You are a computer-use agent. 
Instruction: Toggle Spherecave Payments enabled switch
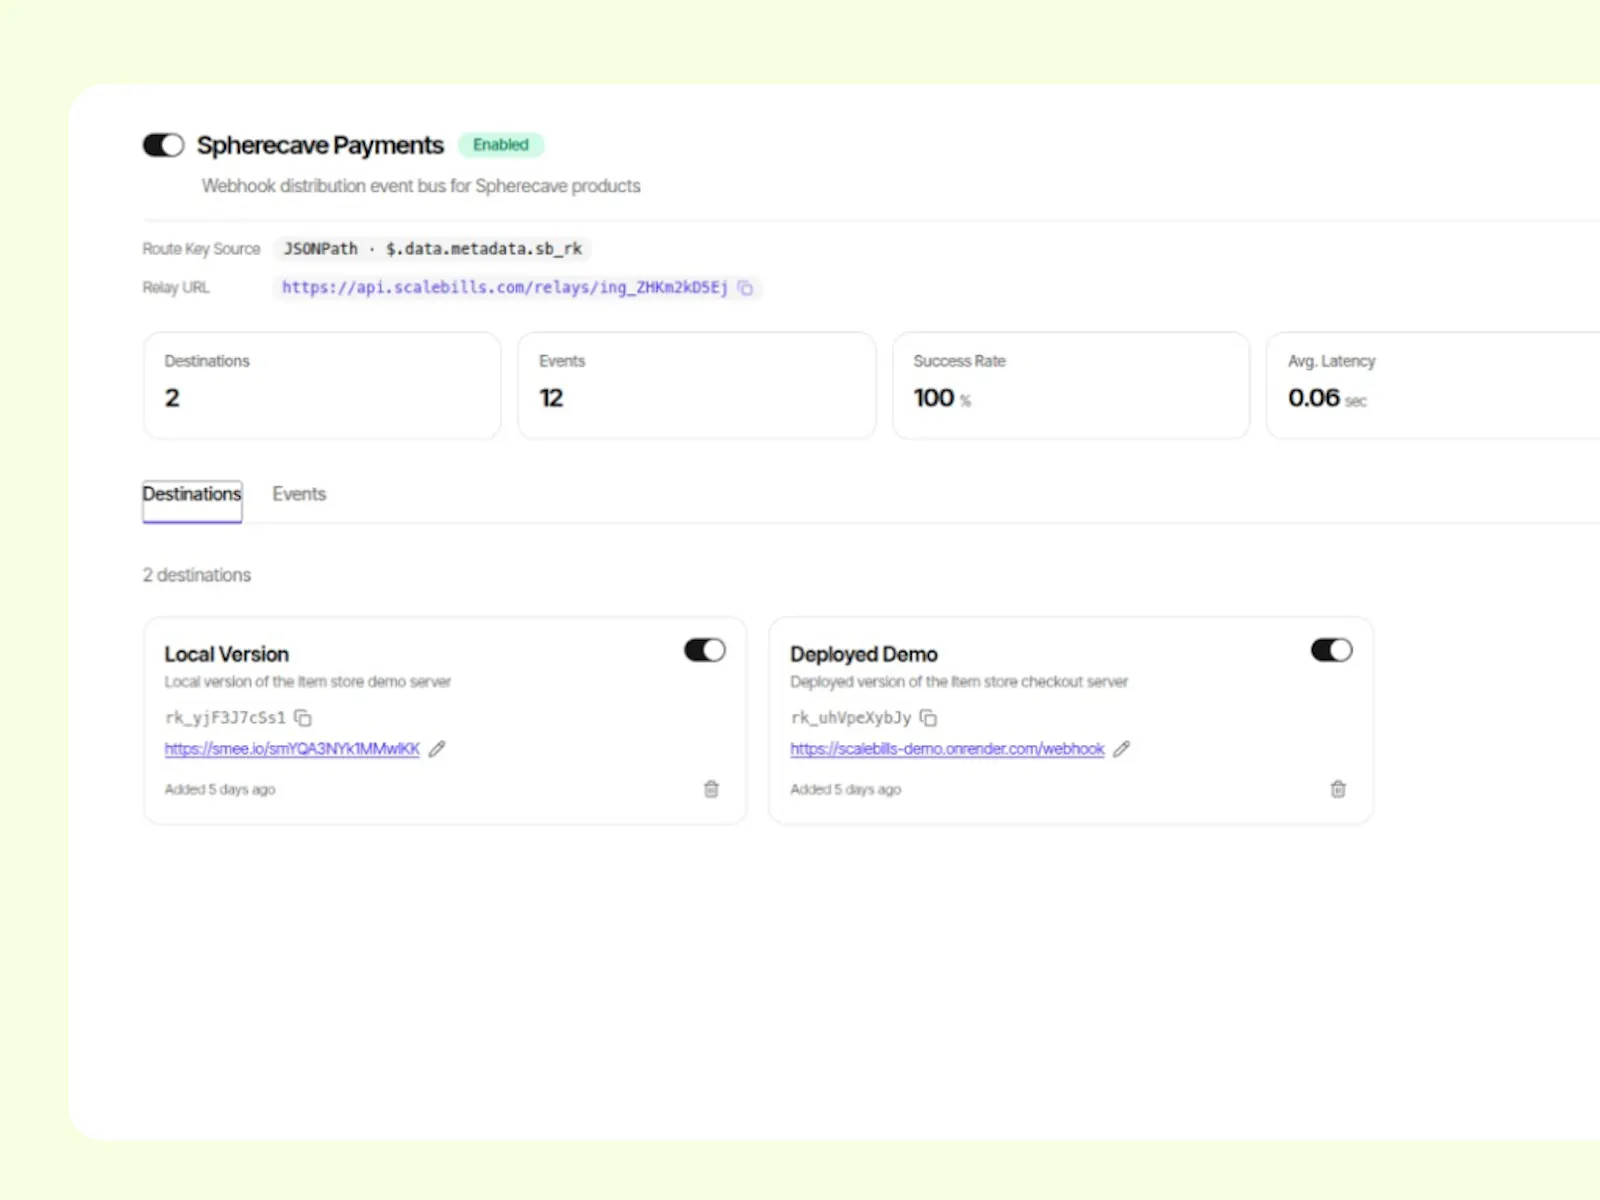[x=163, y=145]
